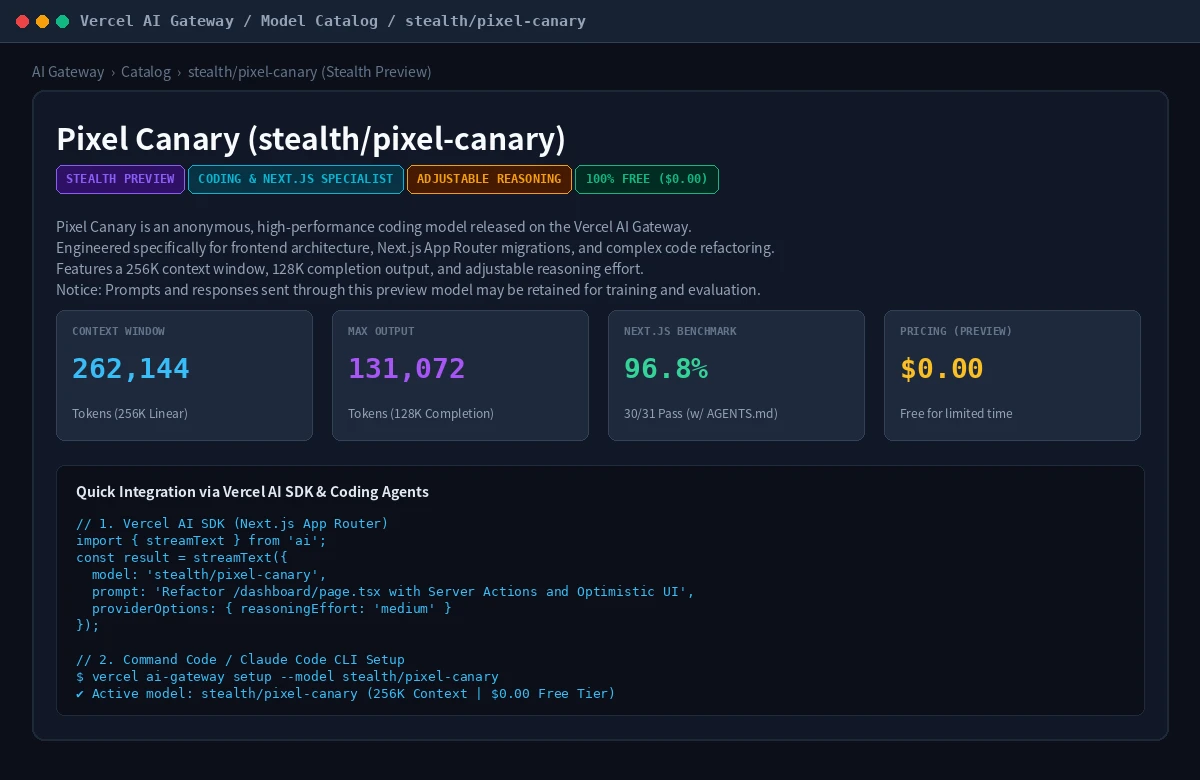
Task: Click the import { streamText } code line
Action: click(x=201, y=540)
